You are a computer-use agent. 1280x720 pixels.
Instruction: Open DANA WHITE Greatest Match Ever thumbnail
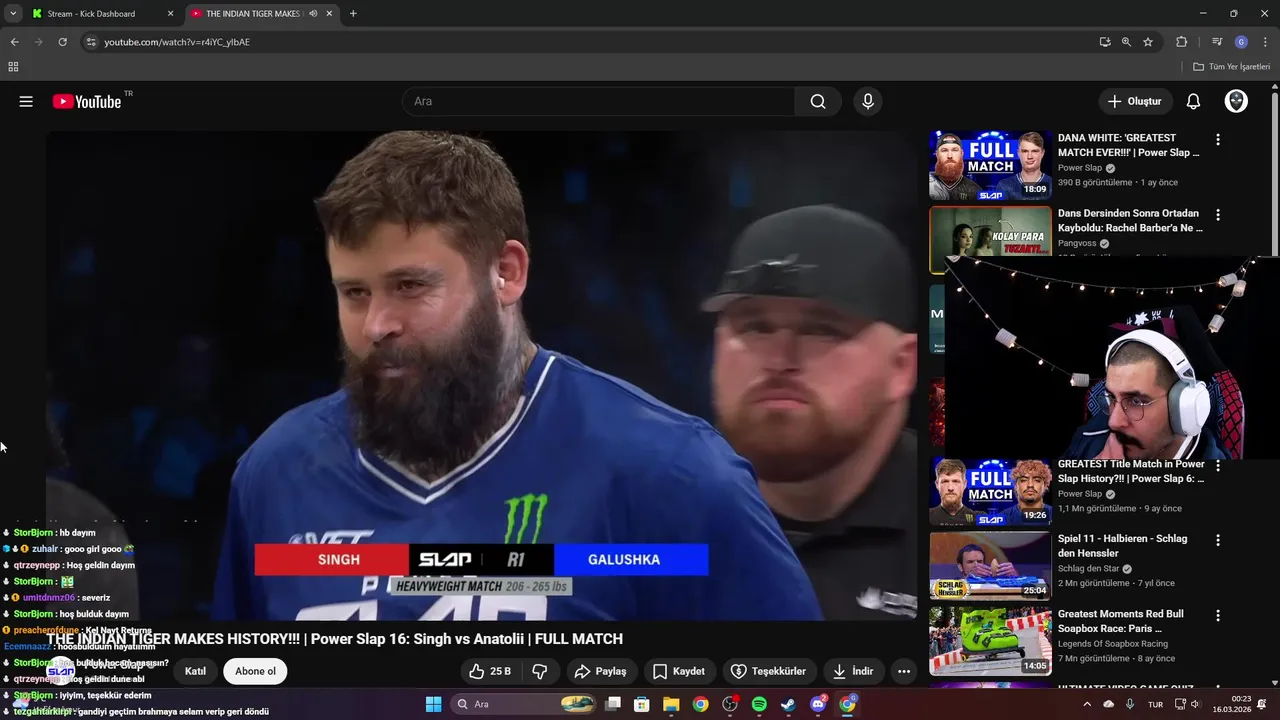(990, 165)
